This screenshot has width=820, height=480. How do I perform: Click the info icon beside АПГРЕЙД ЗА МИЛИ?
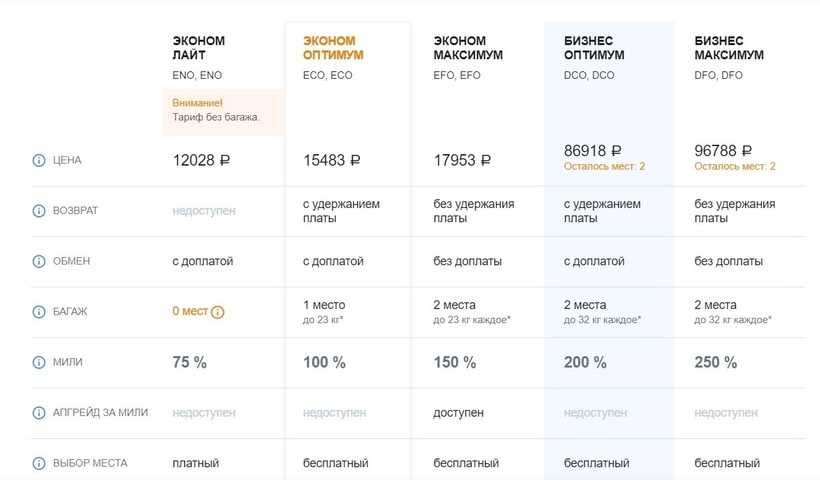(39, 412)
